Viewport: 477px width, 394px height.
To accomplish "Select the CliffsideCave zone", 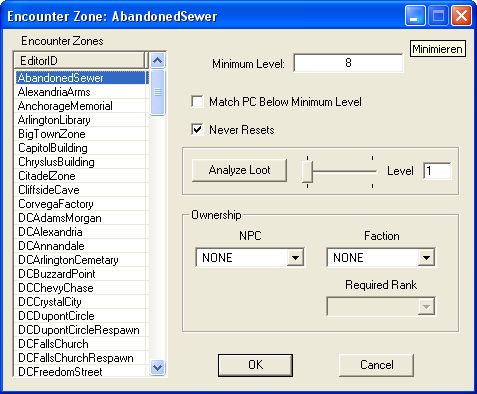I will [x=81, y=190].
